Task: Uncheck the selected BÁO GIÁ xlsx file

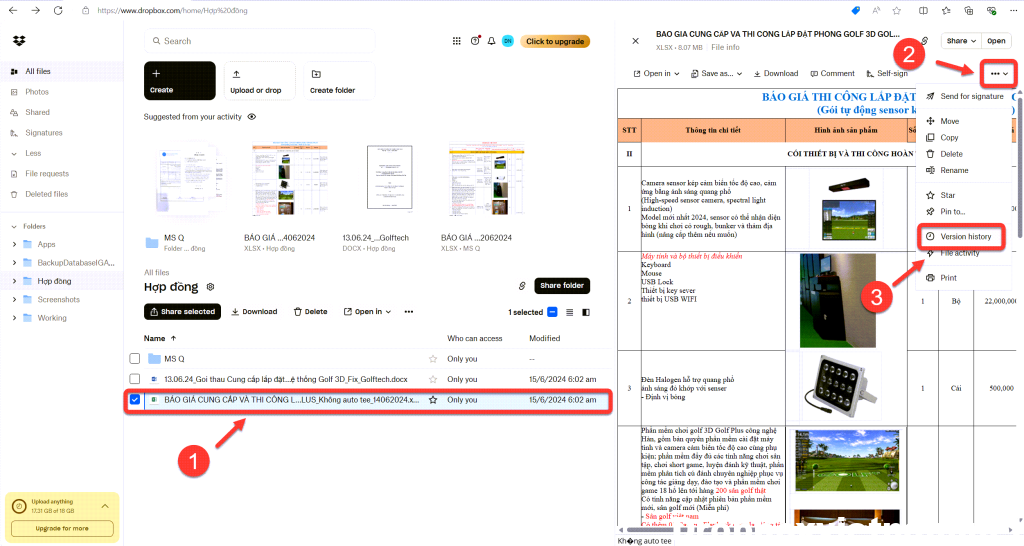Action: pos(134,400)
